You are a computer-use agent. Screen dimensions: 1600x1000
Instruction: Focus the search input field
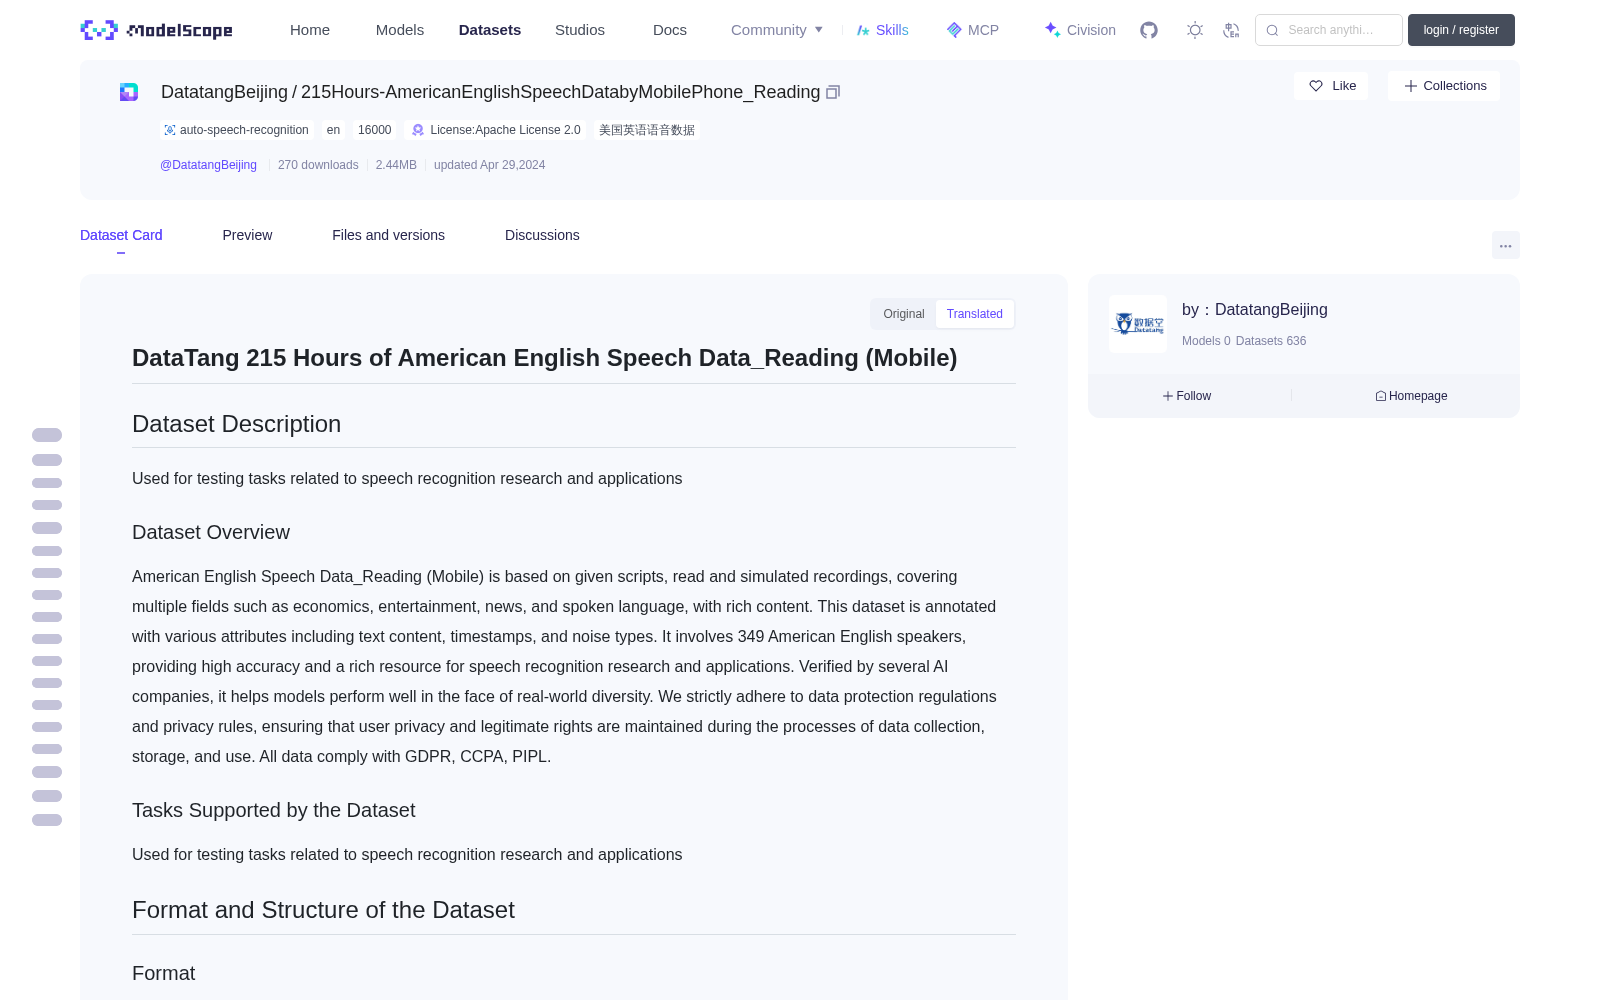tap(1329, 30)
